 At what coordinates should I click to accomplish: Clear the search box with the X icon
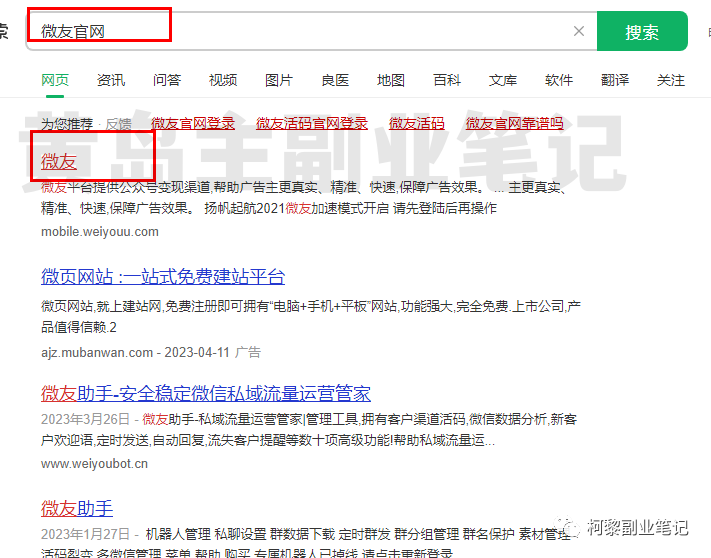(x=579, y=31)
